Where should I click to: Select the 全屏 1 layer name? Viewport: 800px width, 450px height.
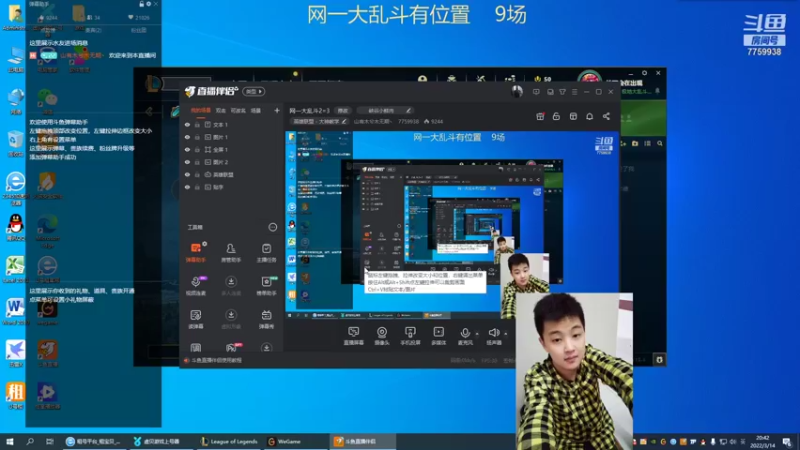point(220,149)
